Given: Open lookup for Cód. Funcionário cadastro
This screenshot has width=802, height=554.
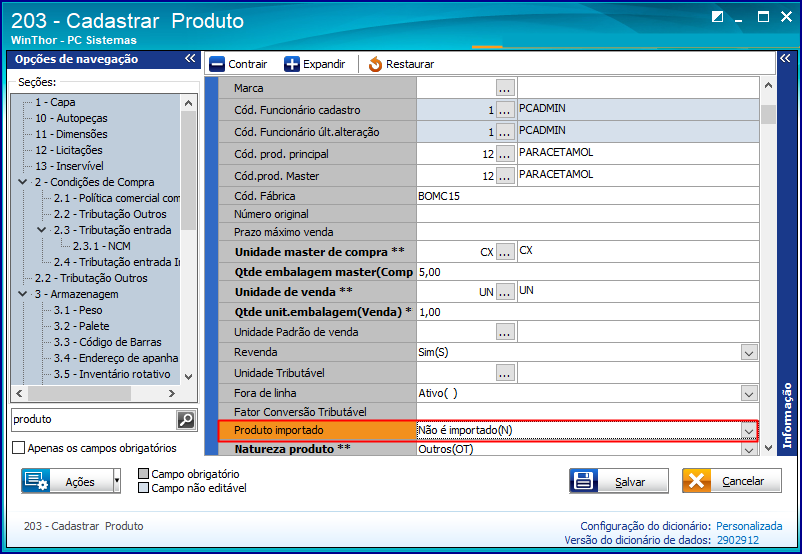Looking at the screenshot, I should [505, 109].
